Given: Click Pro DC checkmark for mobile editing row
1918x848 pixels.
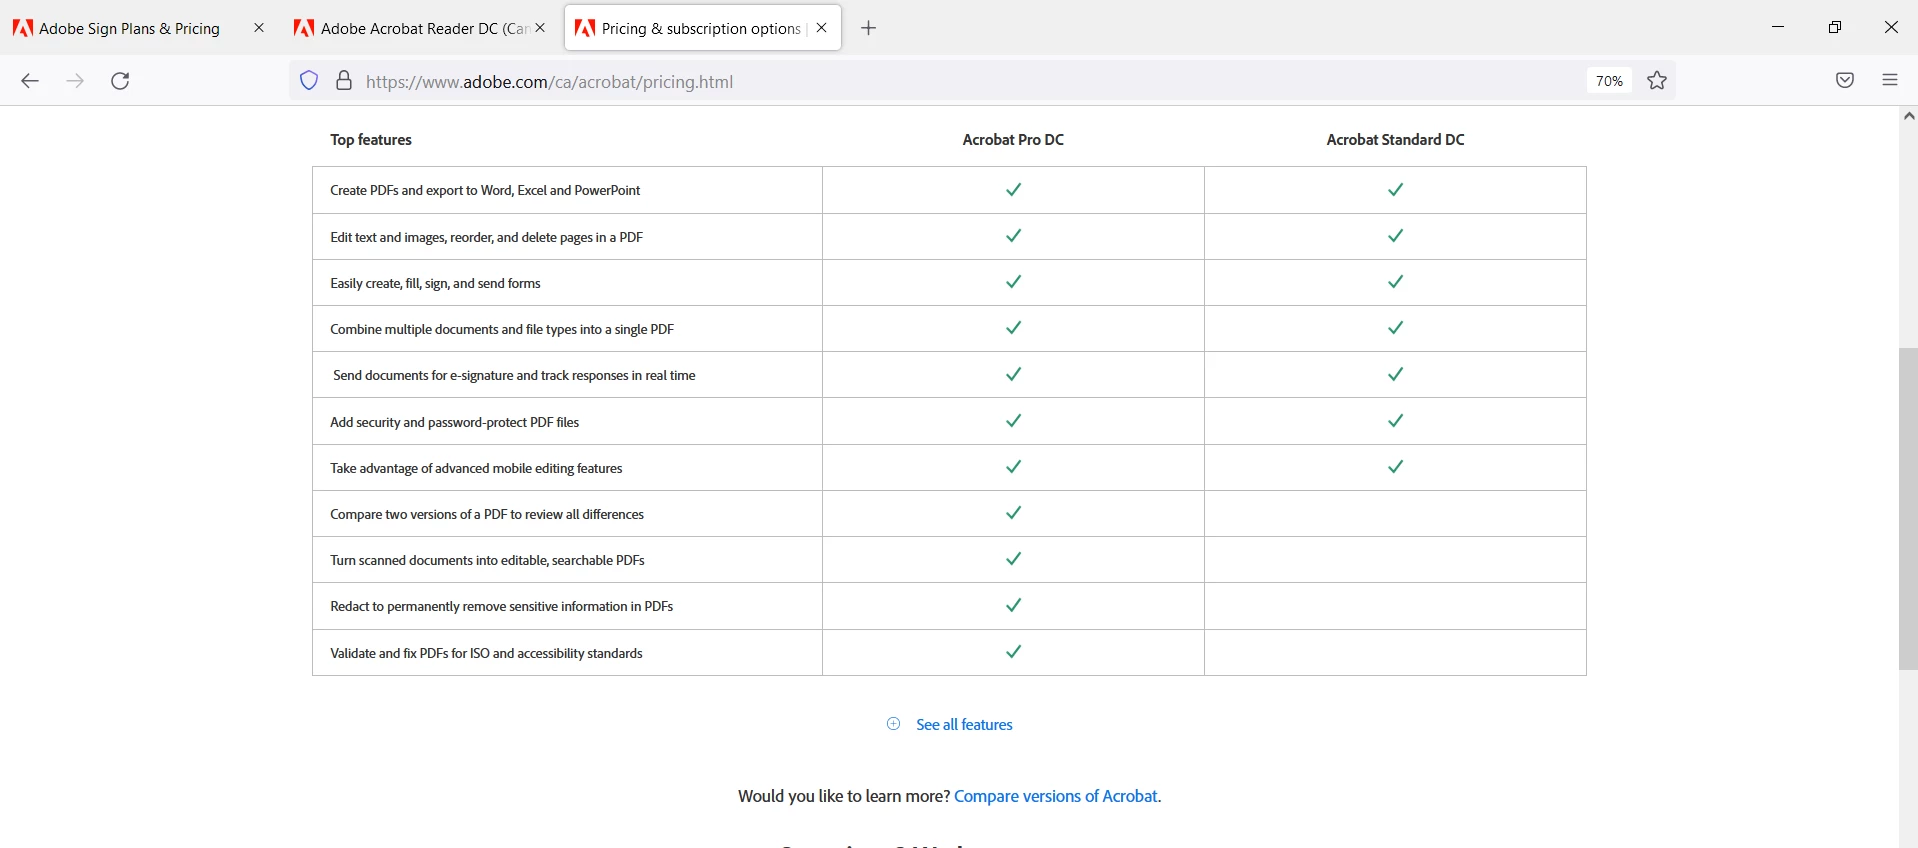Looking at the screenshot, I should pyautogui.click(x=1013, y=467).
